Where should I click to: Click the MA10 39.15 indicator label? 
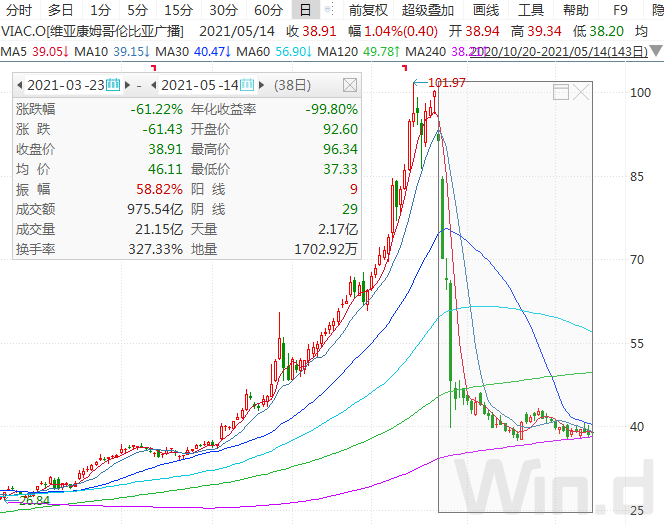click(x=112, y=51)
